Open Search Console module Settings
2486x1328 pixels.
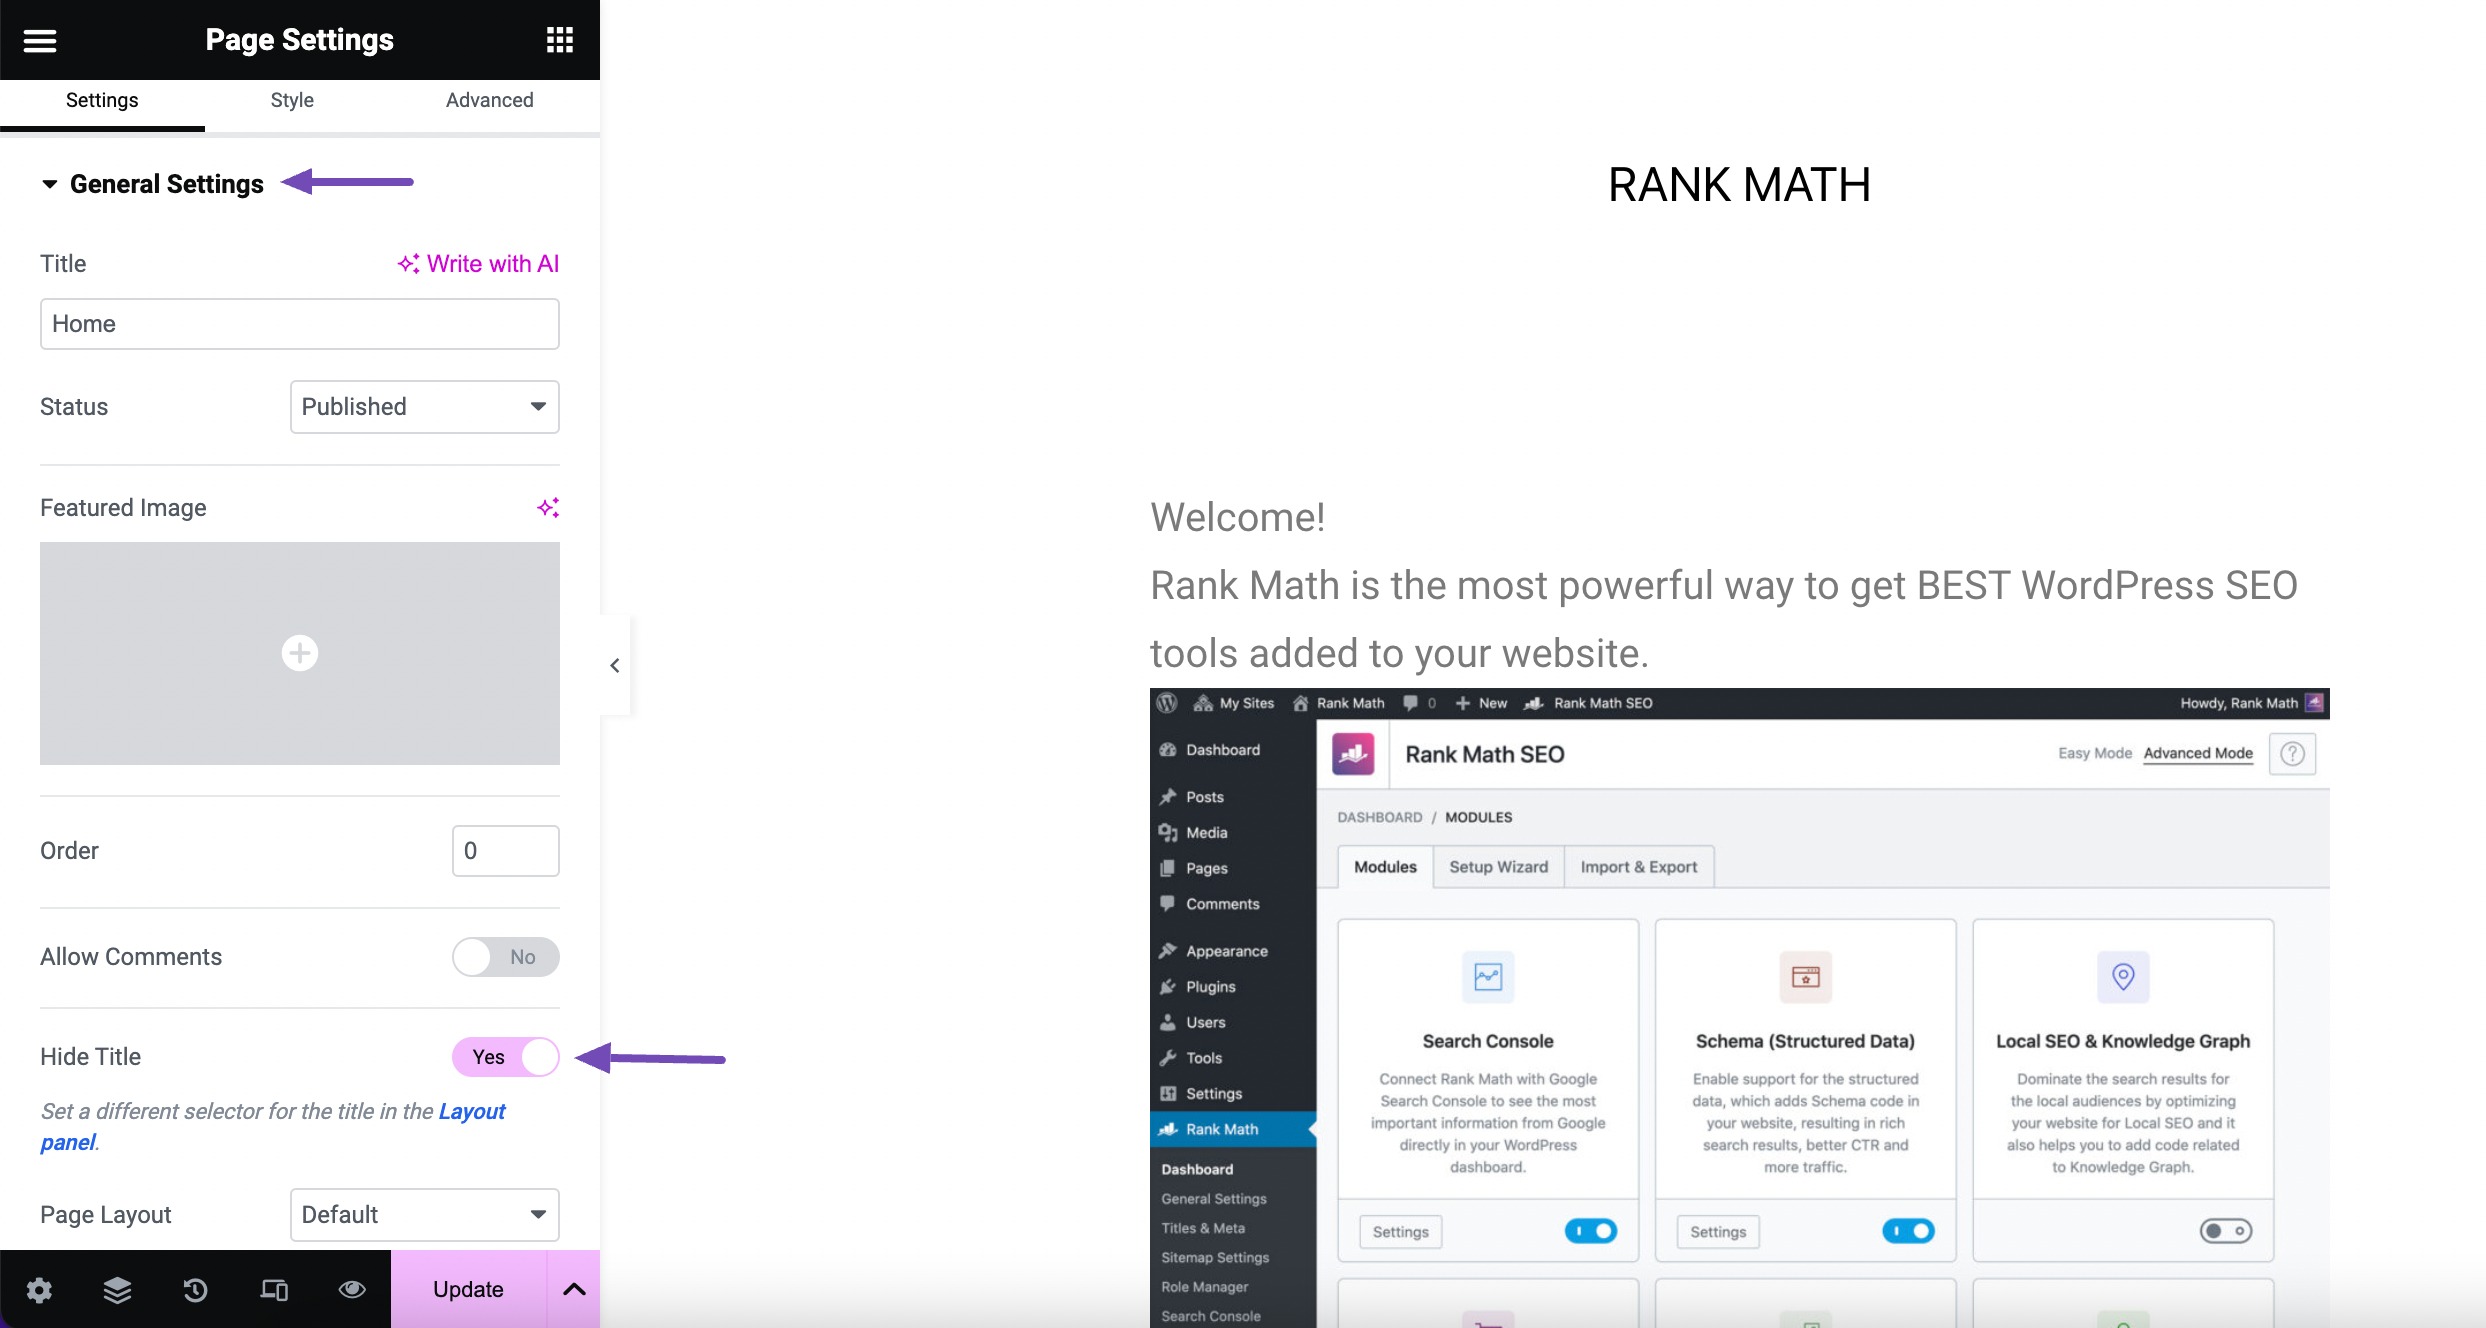coord(1401,1232)
